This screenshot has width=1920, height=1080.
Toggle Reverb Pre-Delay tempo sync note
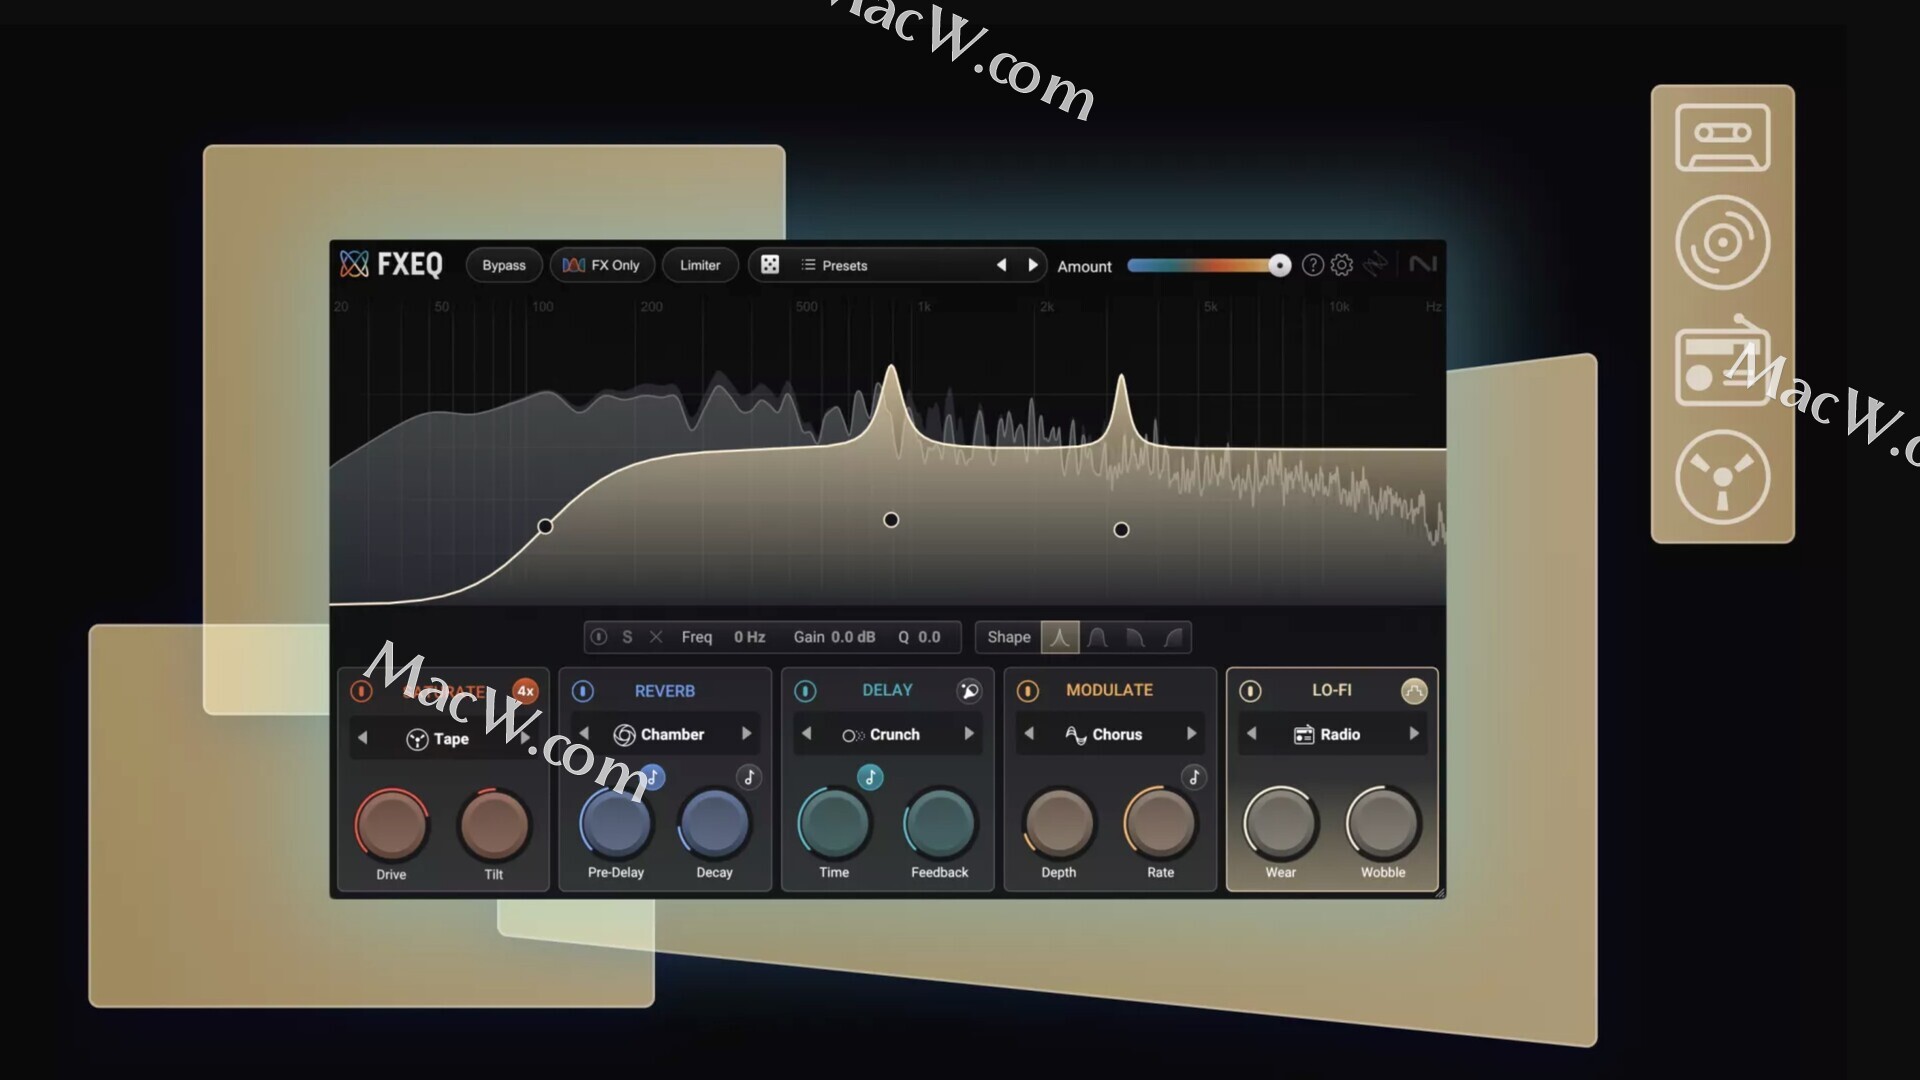pos(652,777)
